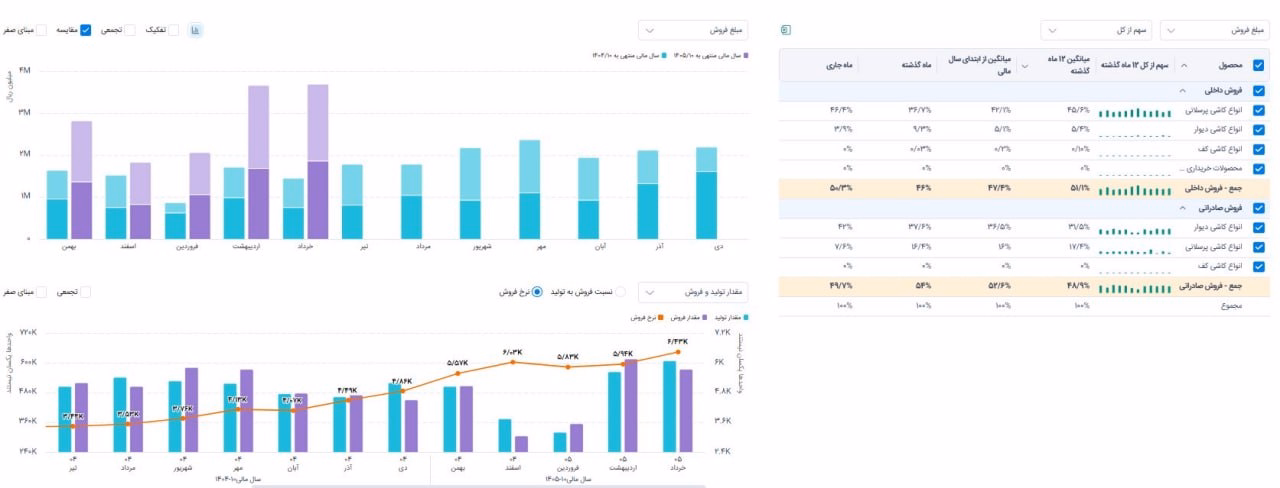Uncheck the مقایسه checkbox
1280x488 pixels.
click(85, 30)
